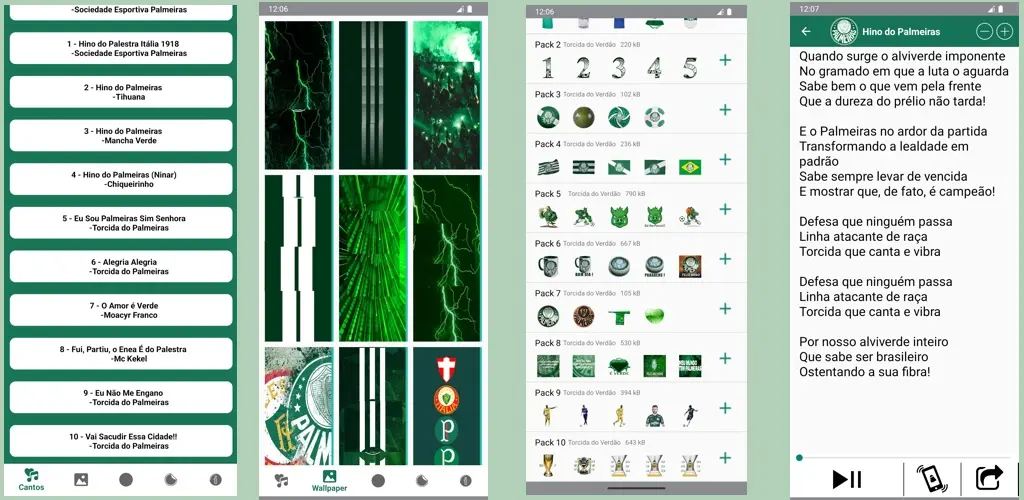Tap the lyric line 'Que sabe ser brasileiro'
This screenshot has height=500, width=1024.
tap(863, 357)
